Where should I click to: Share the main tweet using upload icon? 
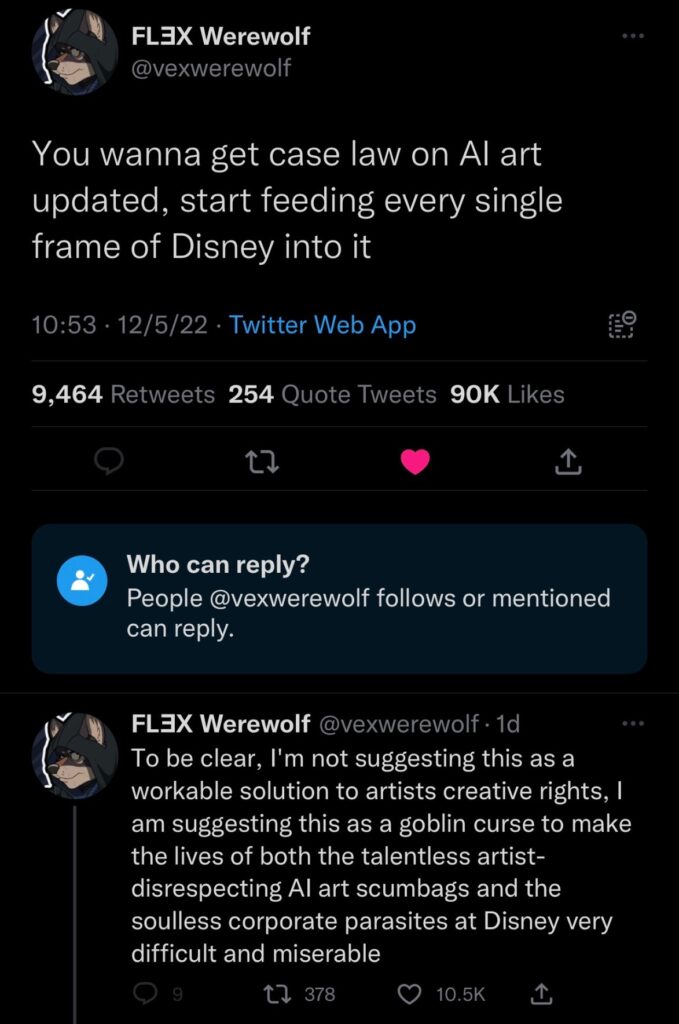coord(568,462)
